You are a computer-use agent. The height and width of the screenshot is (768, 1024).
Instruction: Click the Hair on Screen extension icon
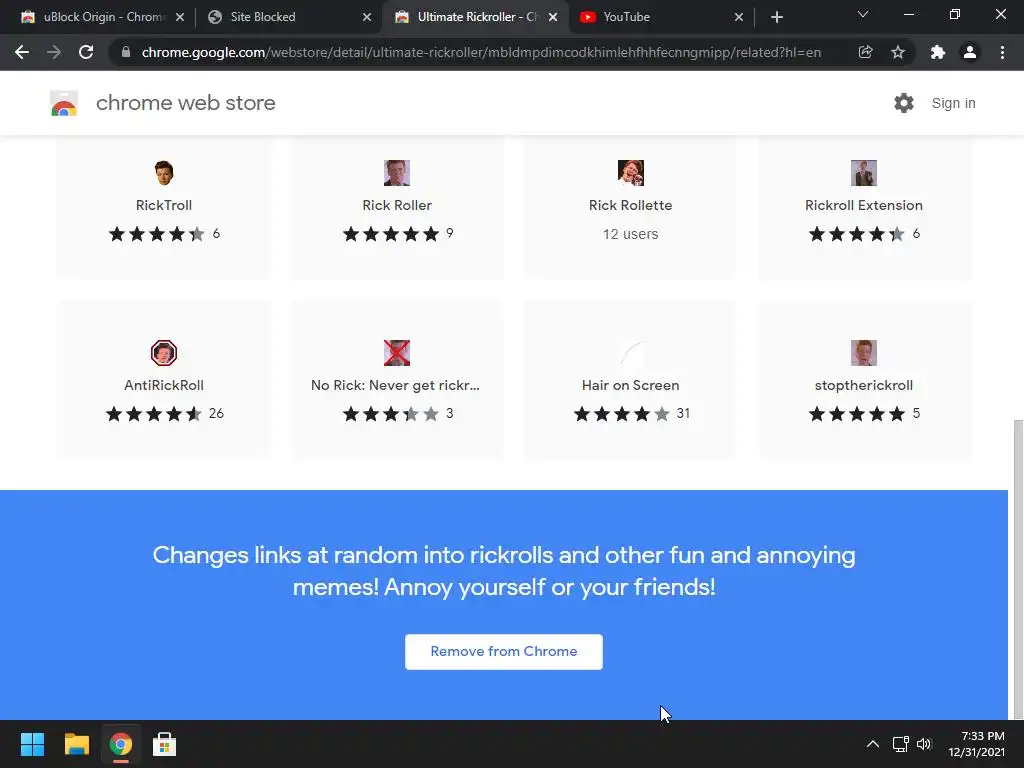(x=631, y=353)
